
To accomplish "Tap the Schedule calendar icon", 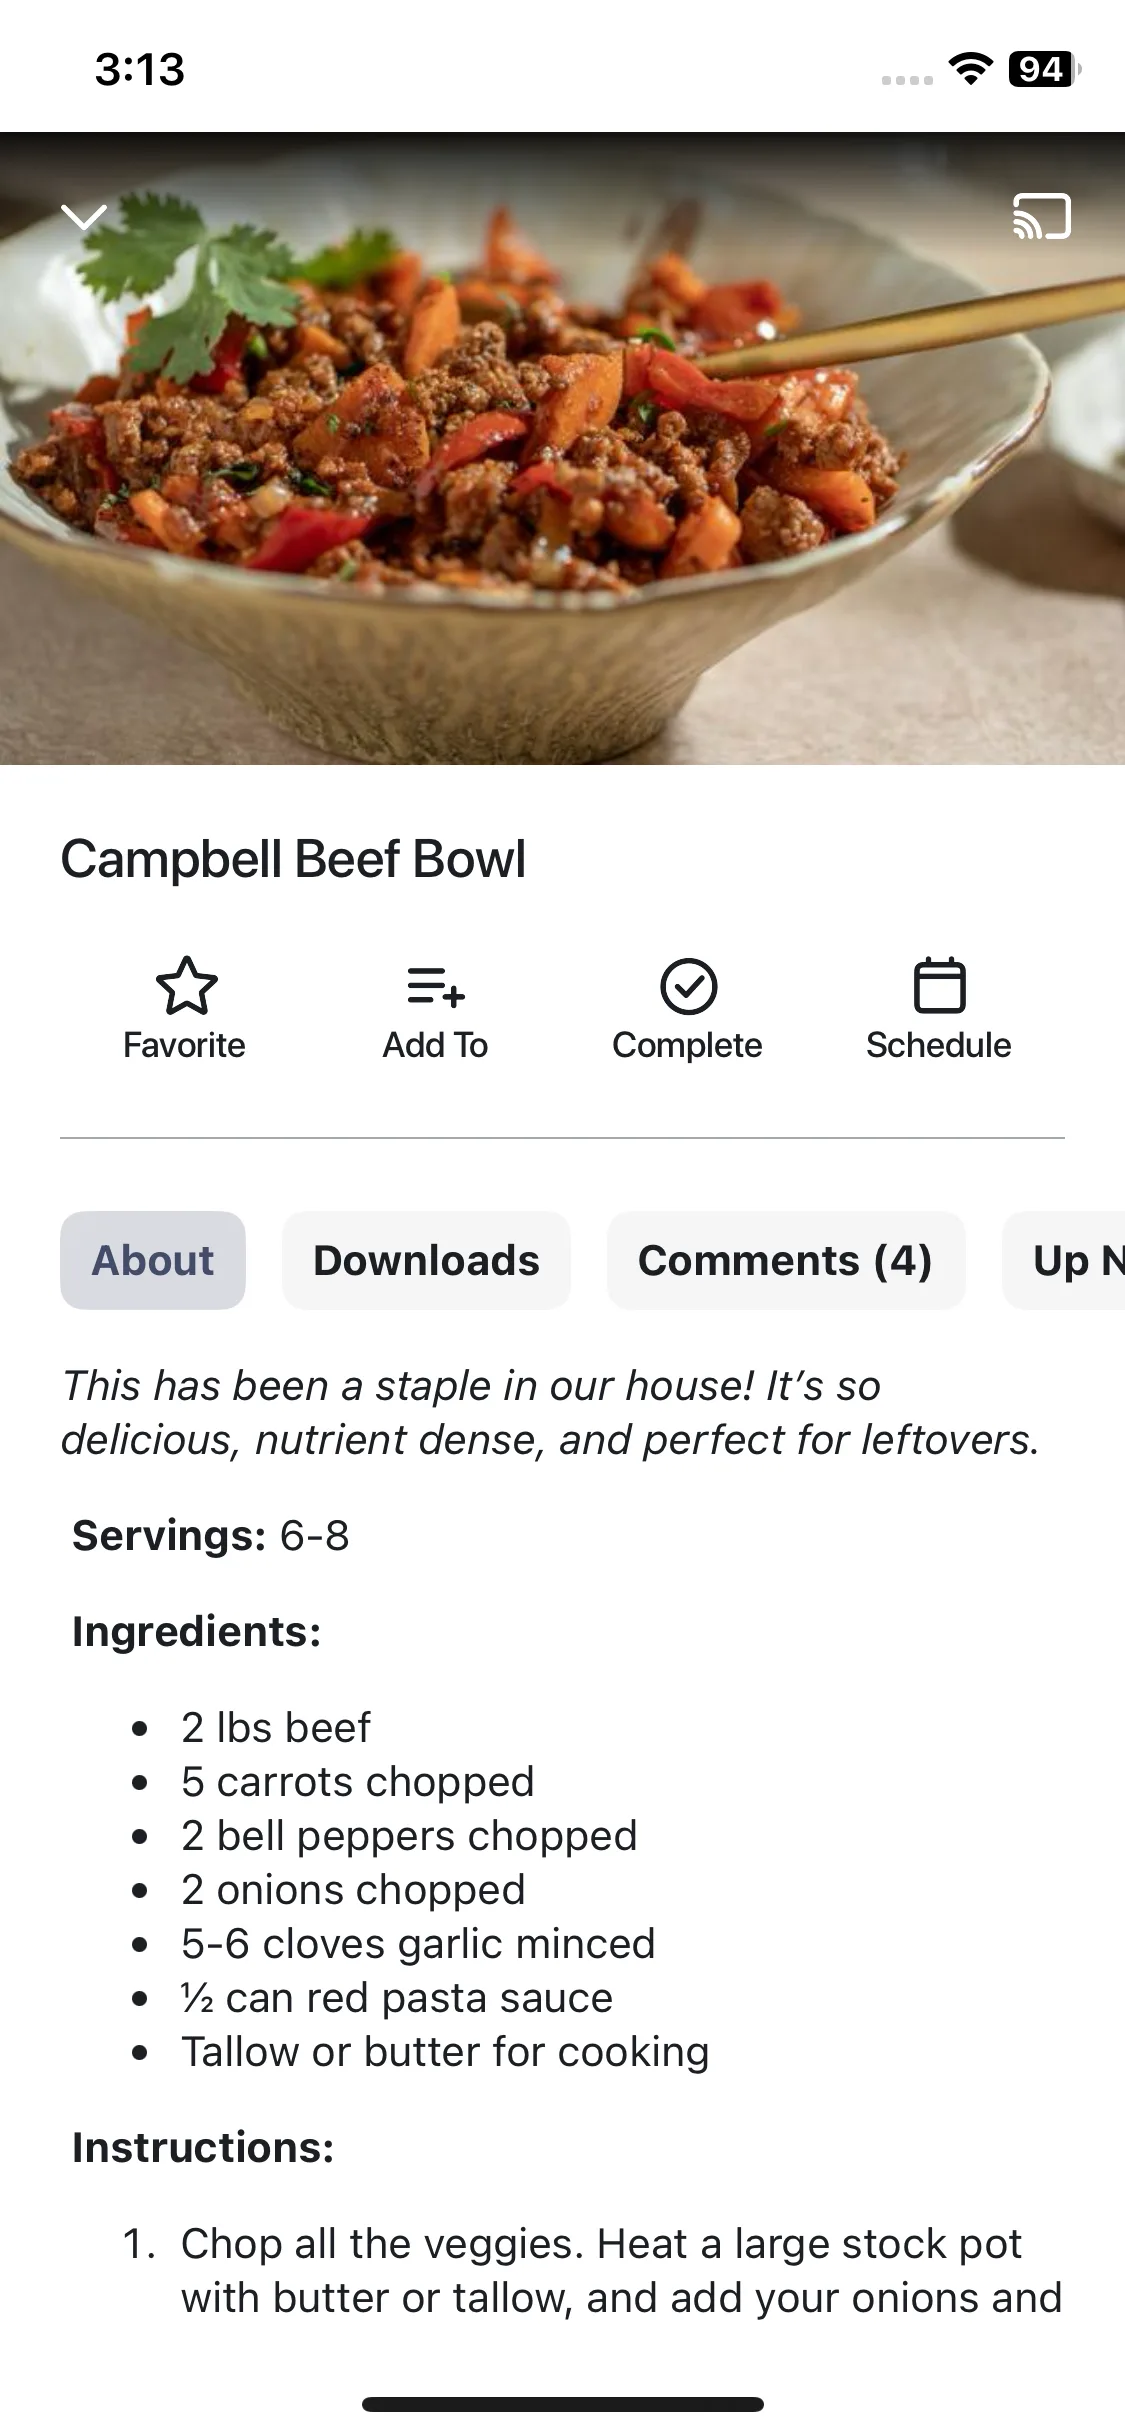I will point(939,986).
